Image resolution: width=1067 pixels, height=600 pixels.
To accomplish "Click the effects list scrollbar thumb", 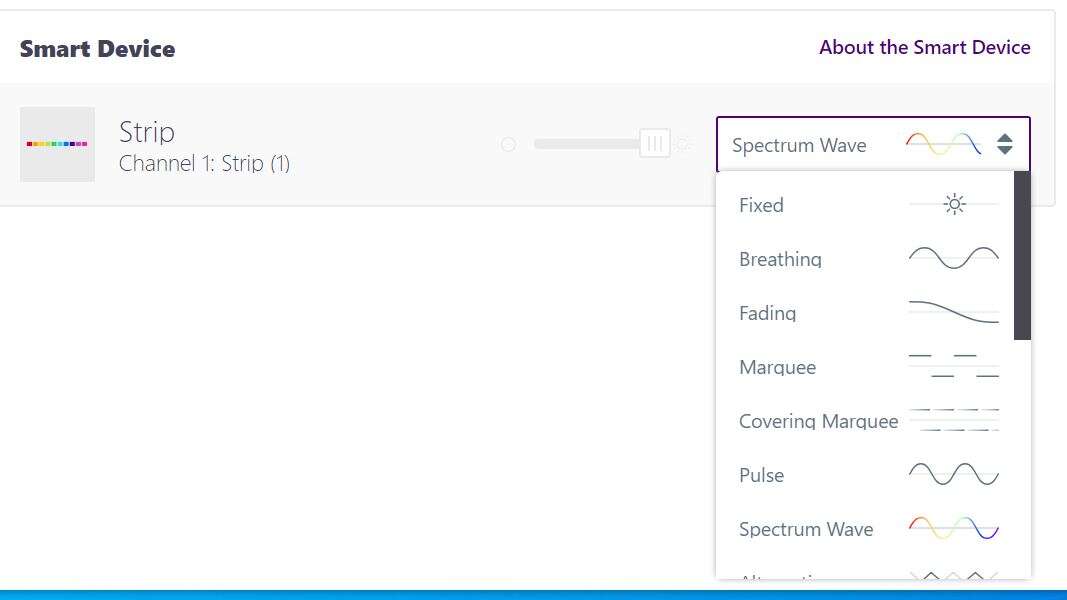I will pos(1021,255).
